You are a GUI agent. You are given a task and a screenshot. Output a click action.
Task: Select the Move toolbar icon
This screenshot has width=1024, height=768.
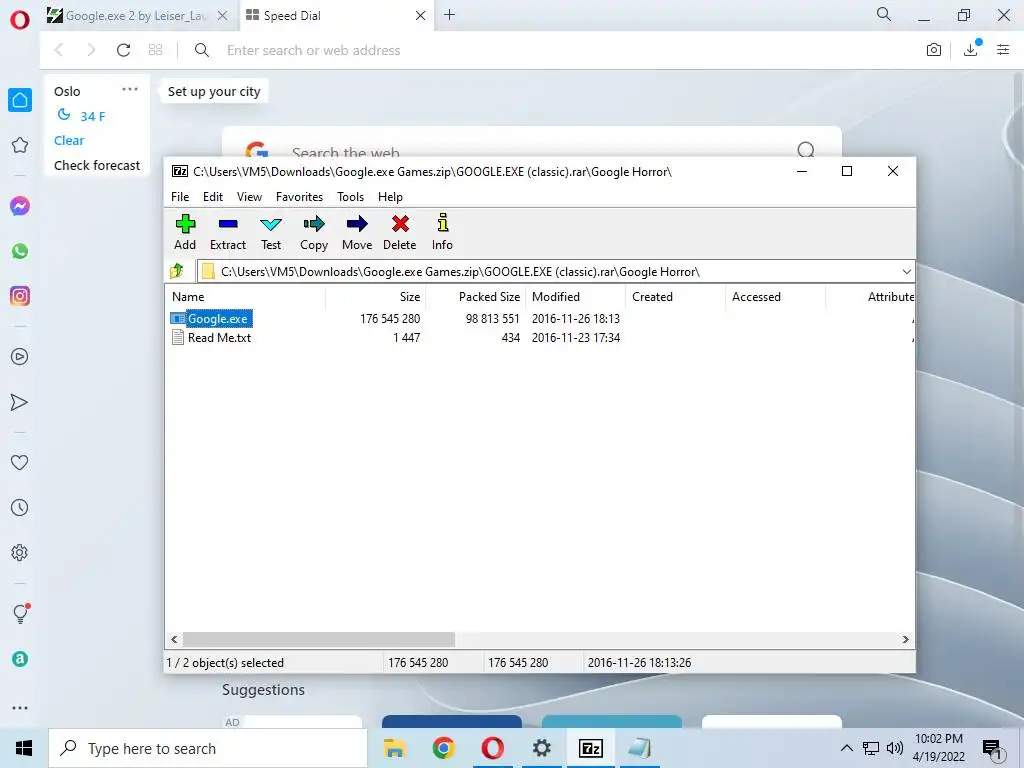point(357,232)
